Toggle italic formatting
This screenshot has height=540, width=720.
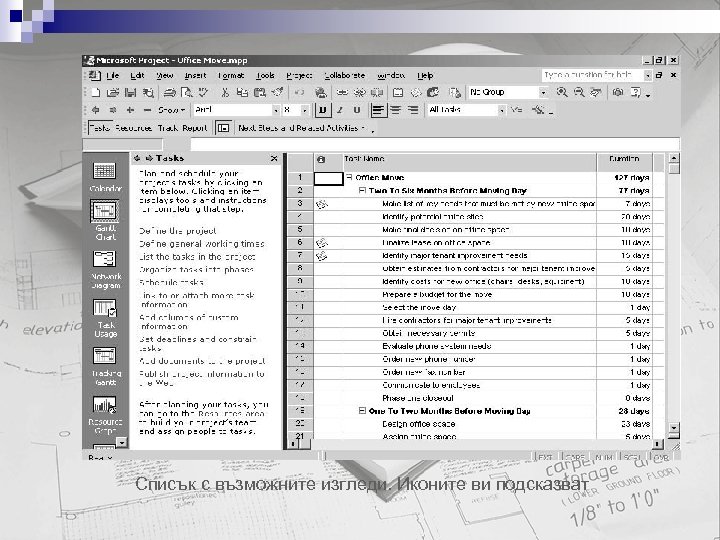(340, 110)
